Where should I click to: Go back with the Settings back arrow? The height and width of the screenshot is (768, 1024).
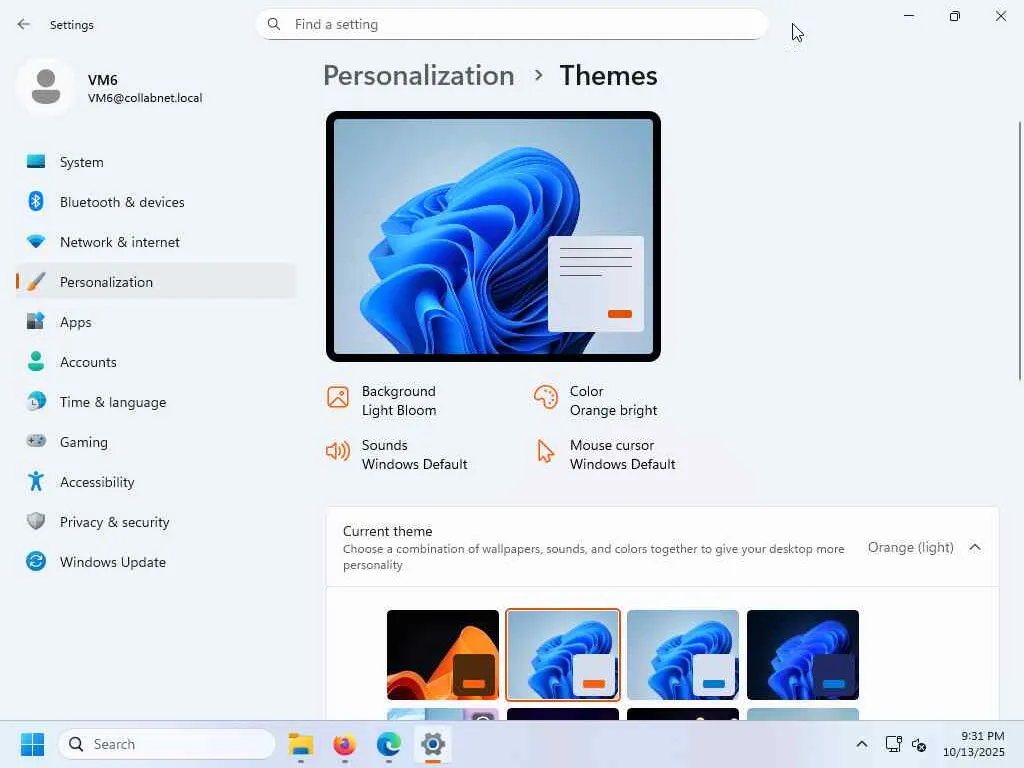click(x=24, y=24)
